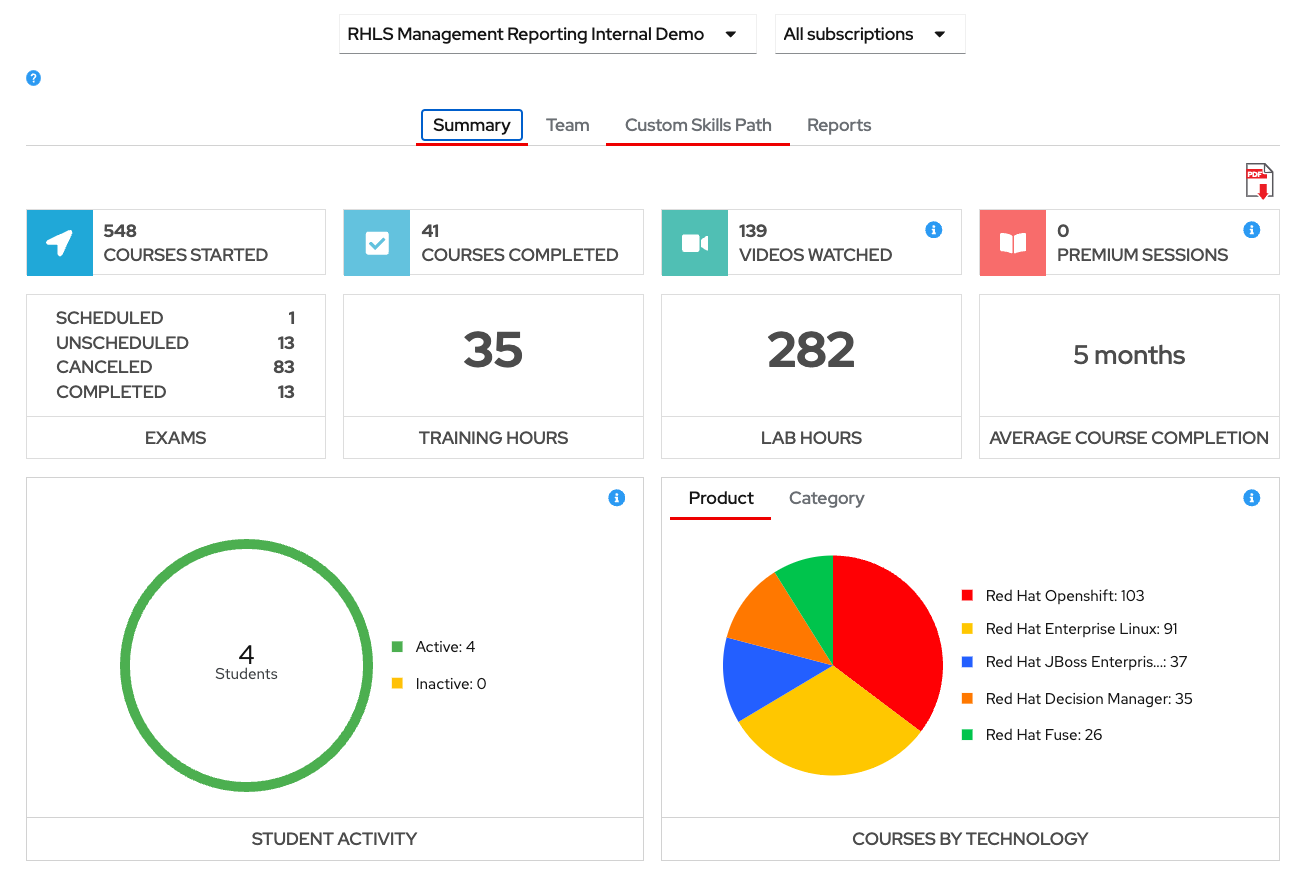This screenshot has height=871, width=1312.
Task: Click the Premium Sessions book icon
Action: click(1012, 242)
